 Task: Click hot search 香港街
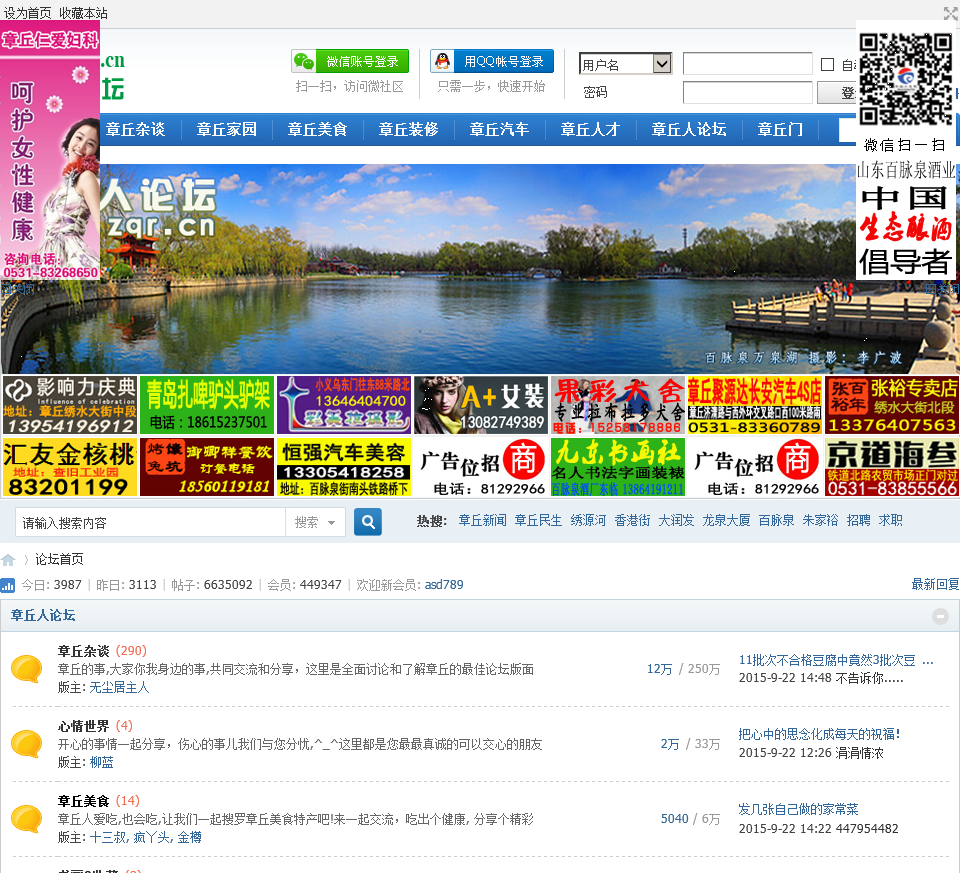(632, 520)
